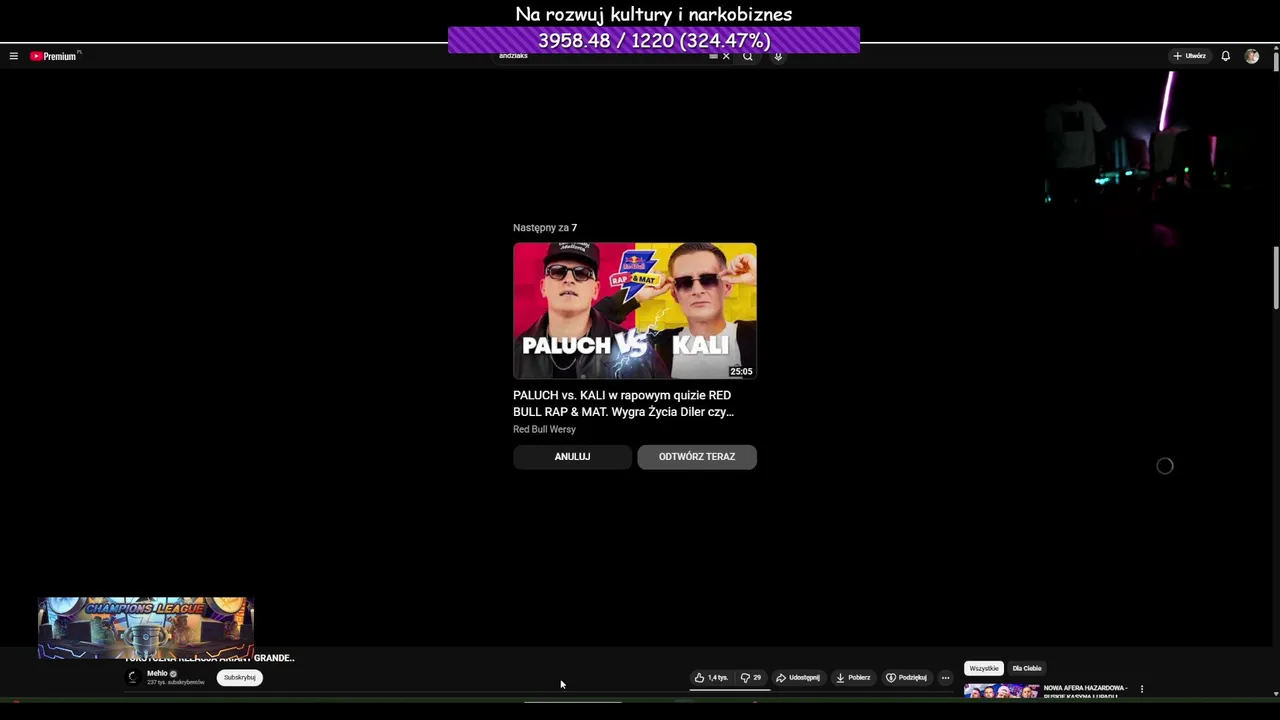This screenshot has height=720, width=1280.
Task: Open the YouTube hamburger guide menu
Action: click(x=13, y=56)
